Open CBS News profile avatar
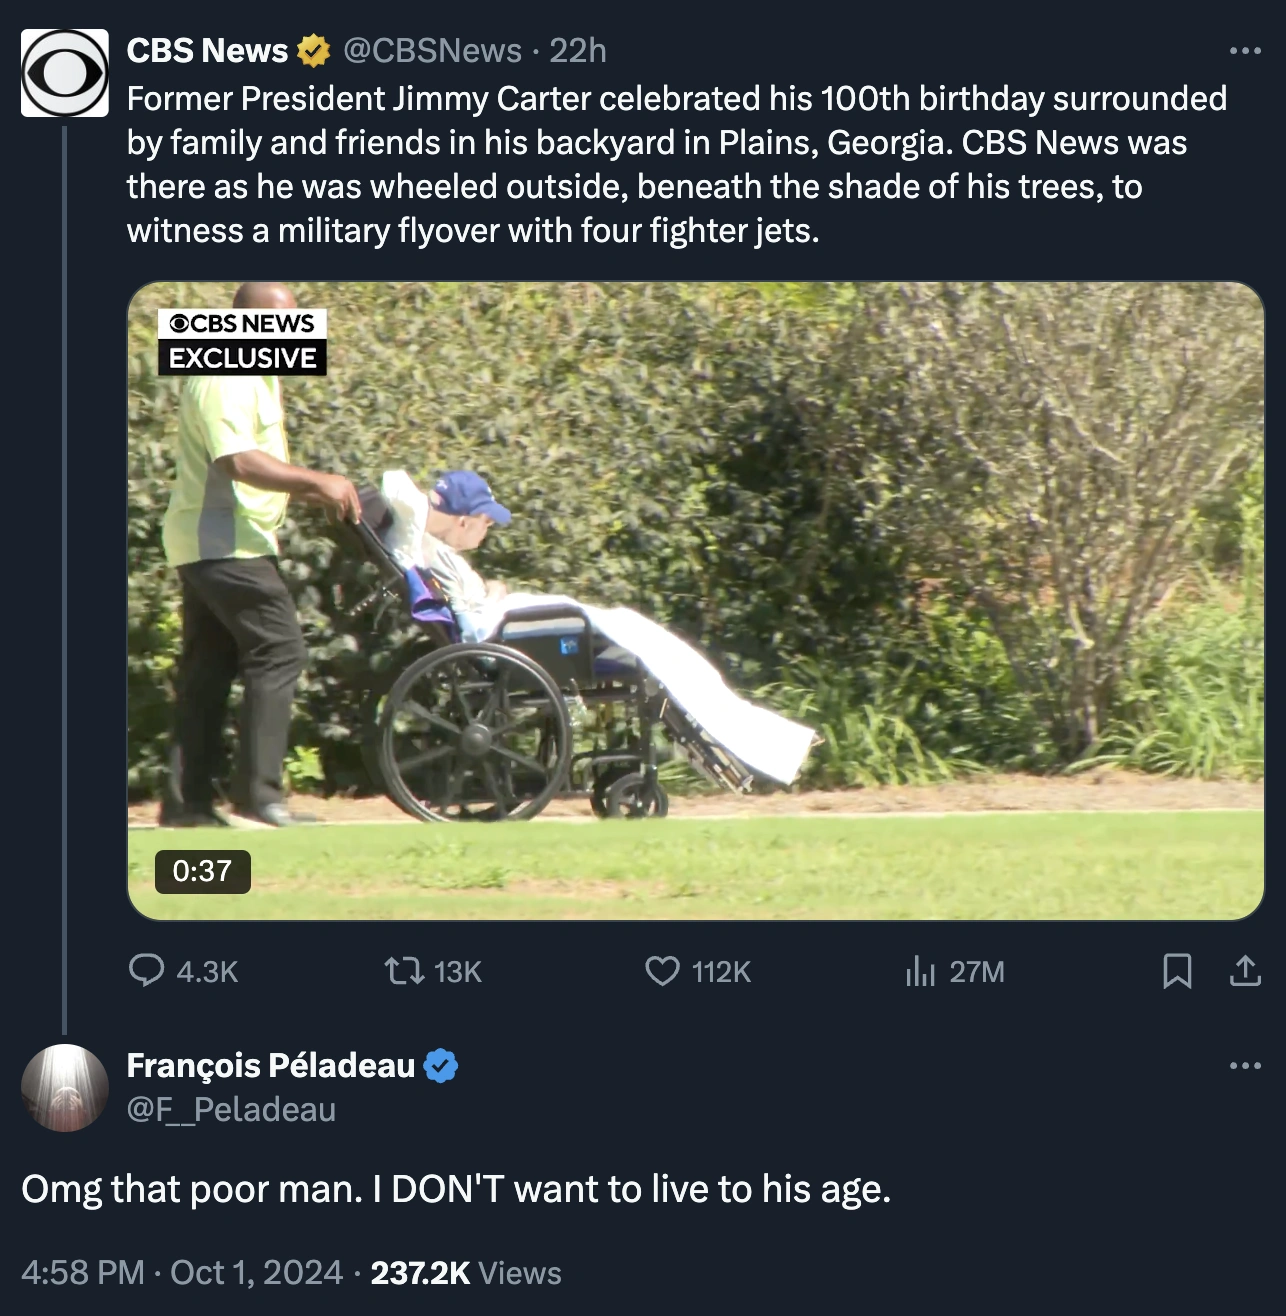 tap(65, 73)
